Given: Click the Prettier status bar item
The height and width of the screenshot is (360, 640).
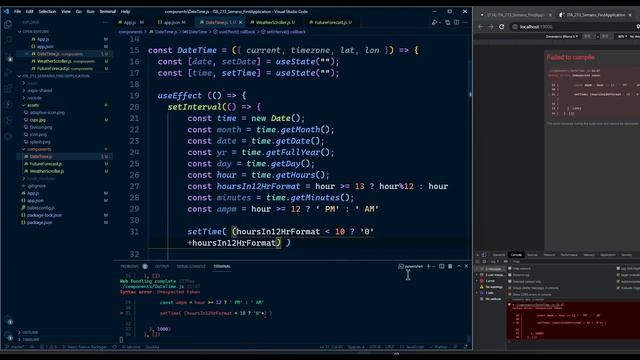Looking at the screenshot, I should [x=439, y=347].
